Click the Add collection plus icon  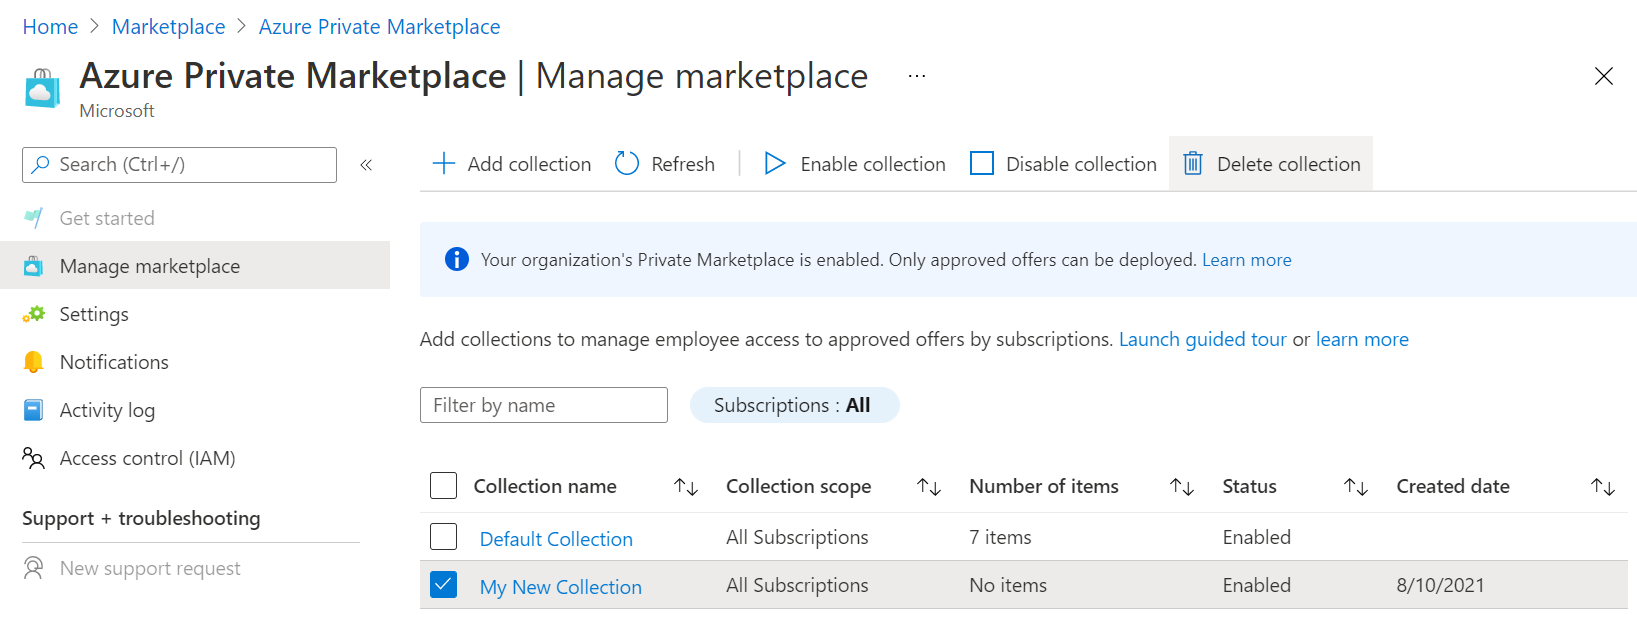[443, 164]
